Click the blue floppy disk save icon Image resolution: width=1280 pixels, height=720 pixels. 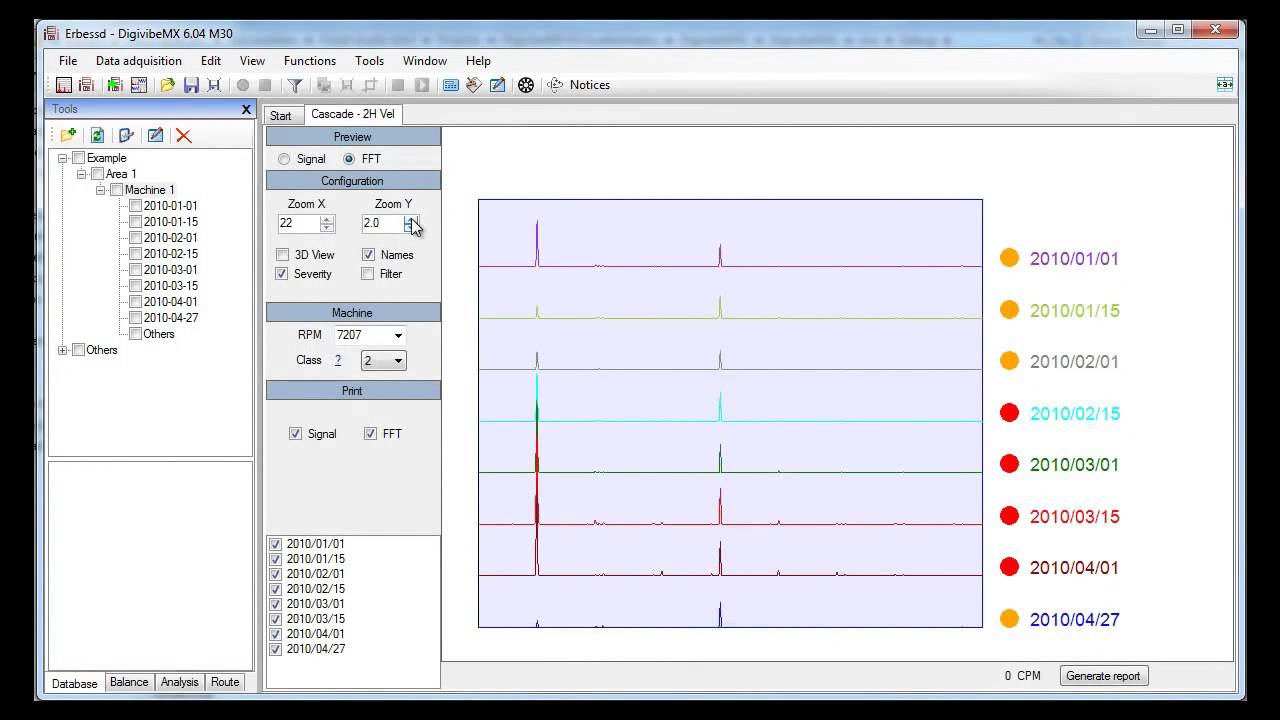[191, 85]
